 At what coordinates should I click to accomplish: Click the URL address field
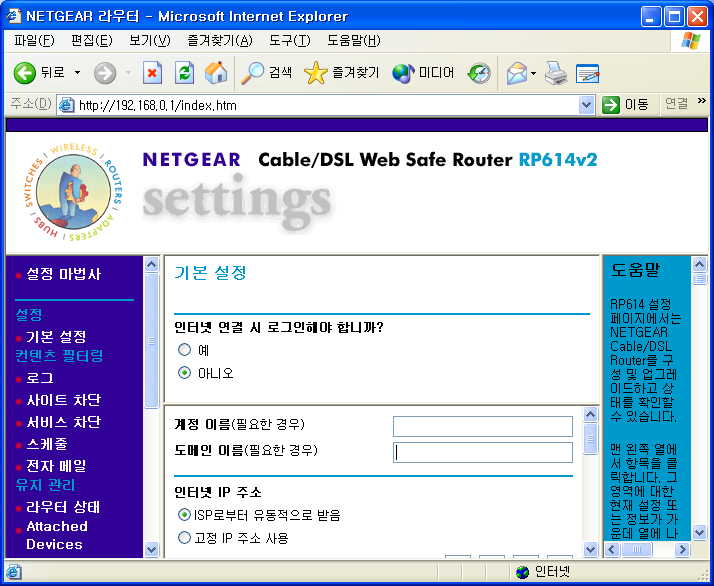point(326,105)
